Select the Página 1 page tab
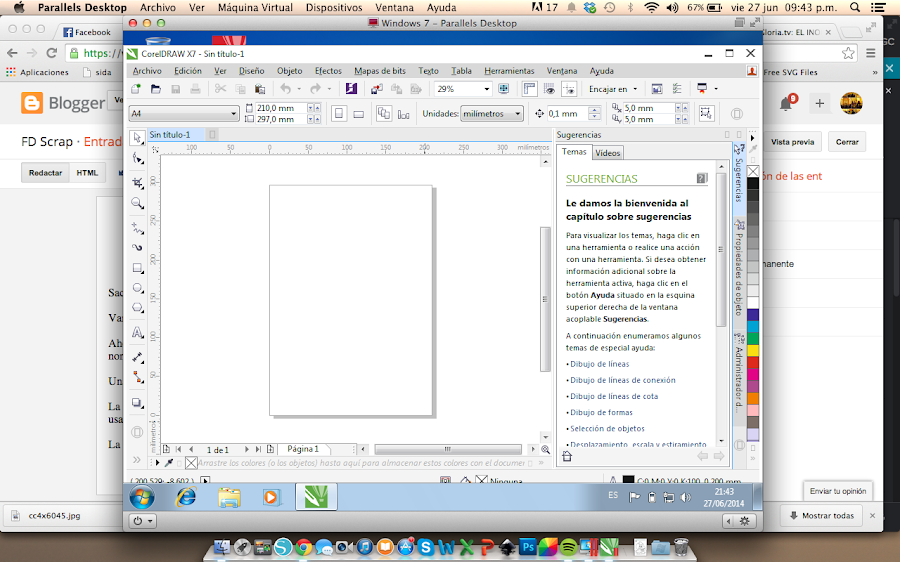This screenshot has width=900, height=562. tap(302, 449)
